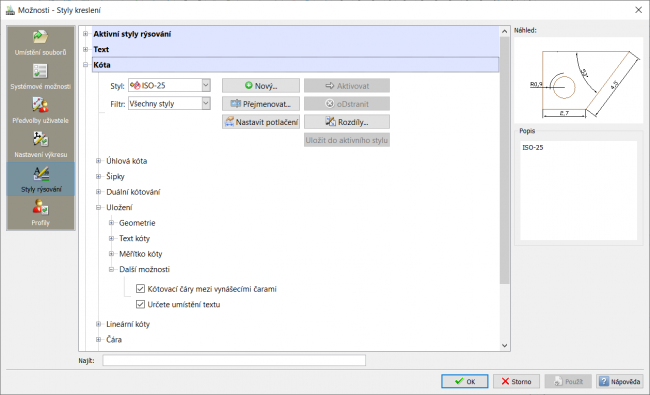Select the Lineární kóty label
Screen dimensions: 650x395
click(x=128, y=324)
